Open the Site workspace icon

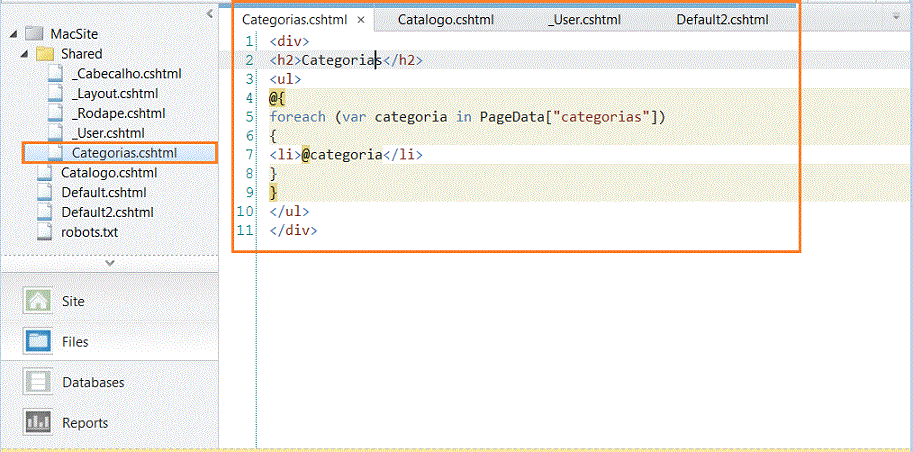click(x=38, y=301)
